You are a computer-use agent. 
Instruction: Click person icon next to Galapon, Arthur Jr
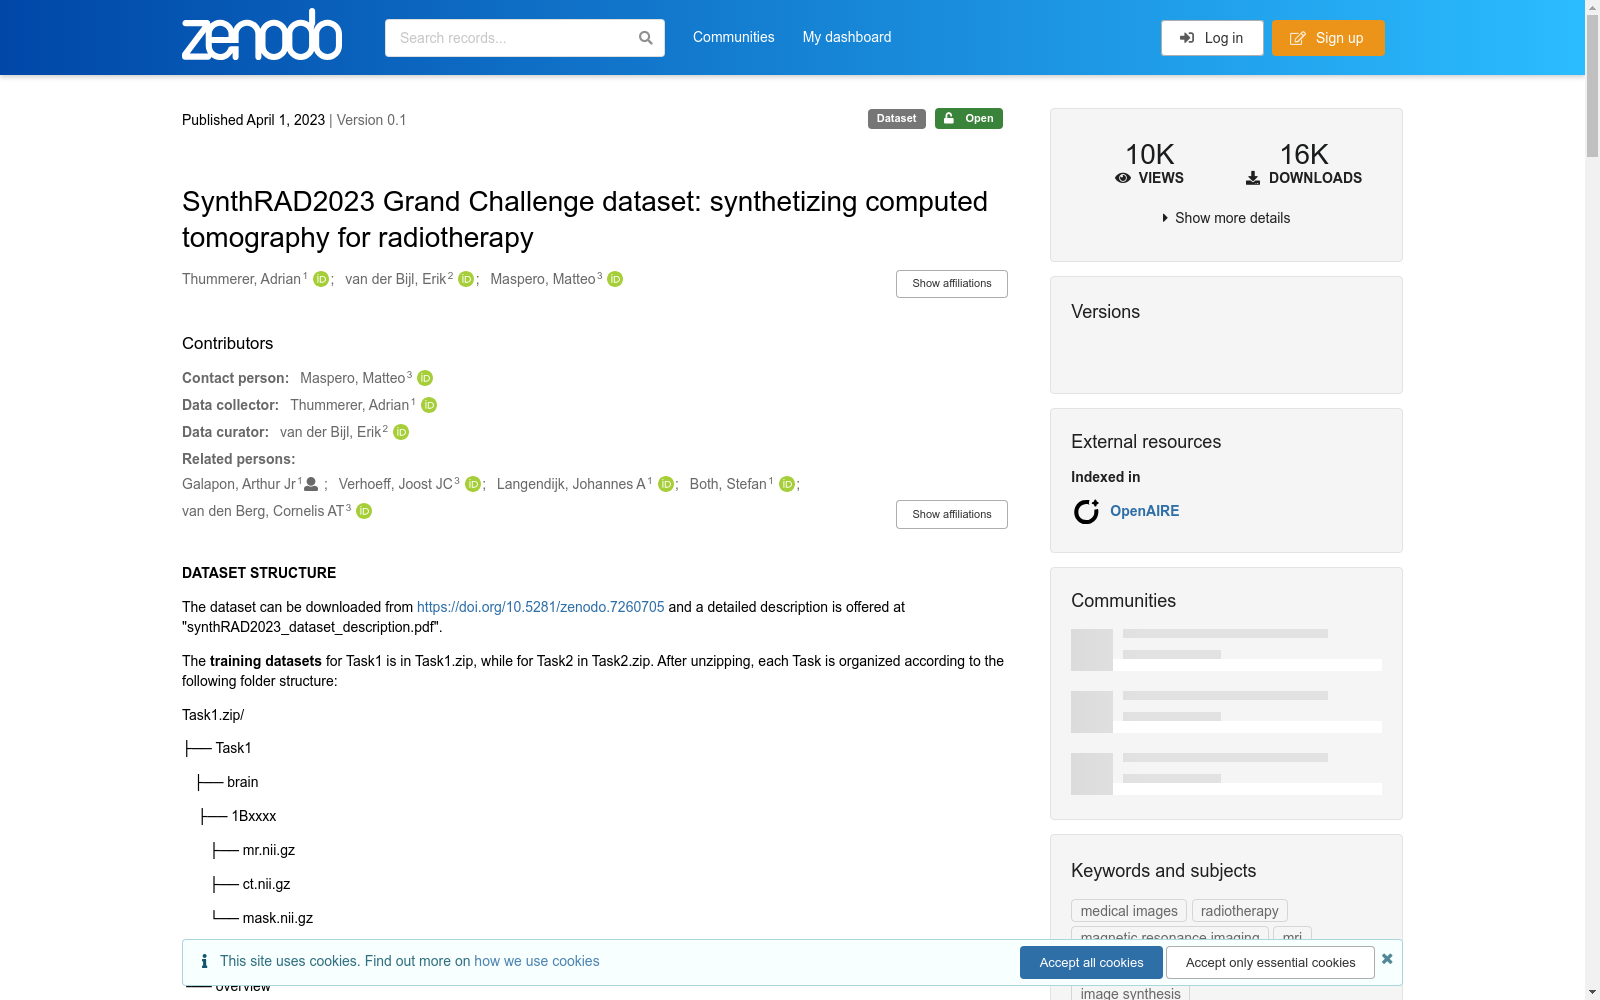click(311, 483)
